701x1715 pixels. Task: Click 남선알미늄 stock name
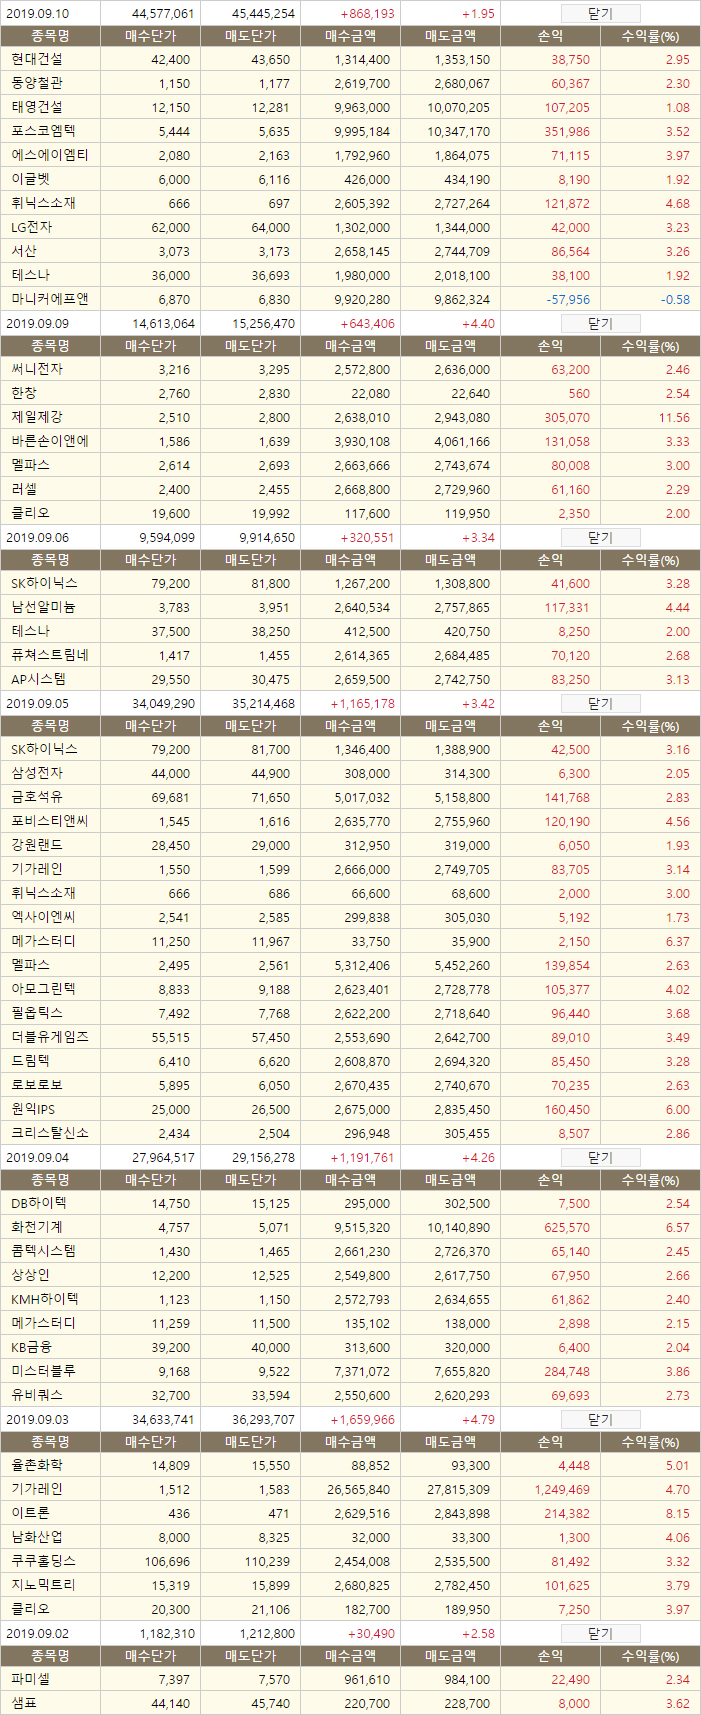pyautogui.click(x=43, y=607)
